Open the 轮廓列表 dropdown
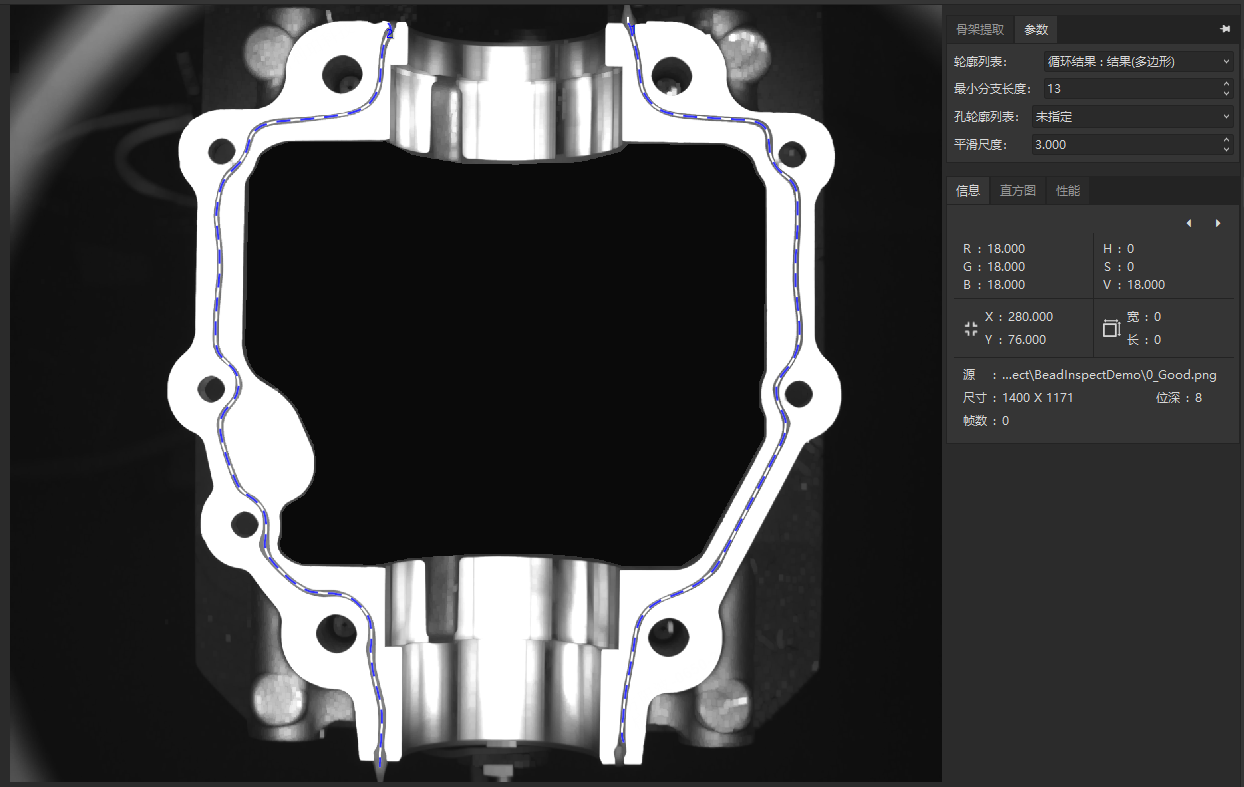1244x787 pixels. pyautogui.click(x=1137, y=62)
